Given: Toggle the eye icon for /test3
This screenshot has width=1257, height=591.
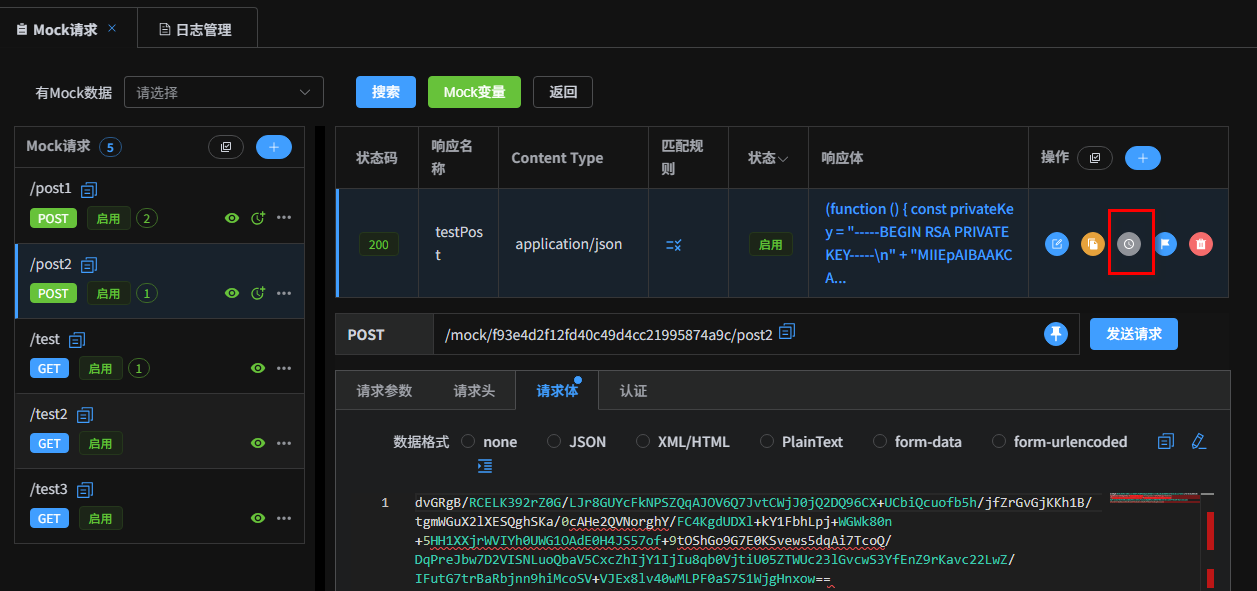Looking at the screenshot, I should point(258,518).
